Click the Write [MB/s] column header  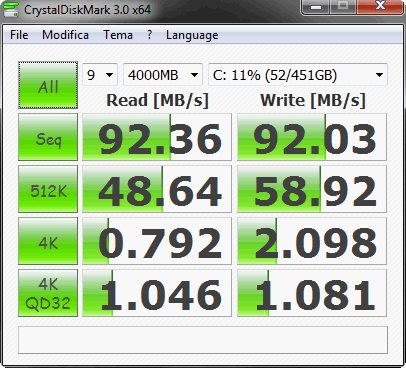coord(313,100)
